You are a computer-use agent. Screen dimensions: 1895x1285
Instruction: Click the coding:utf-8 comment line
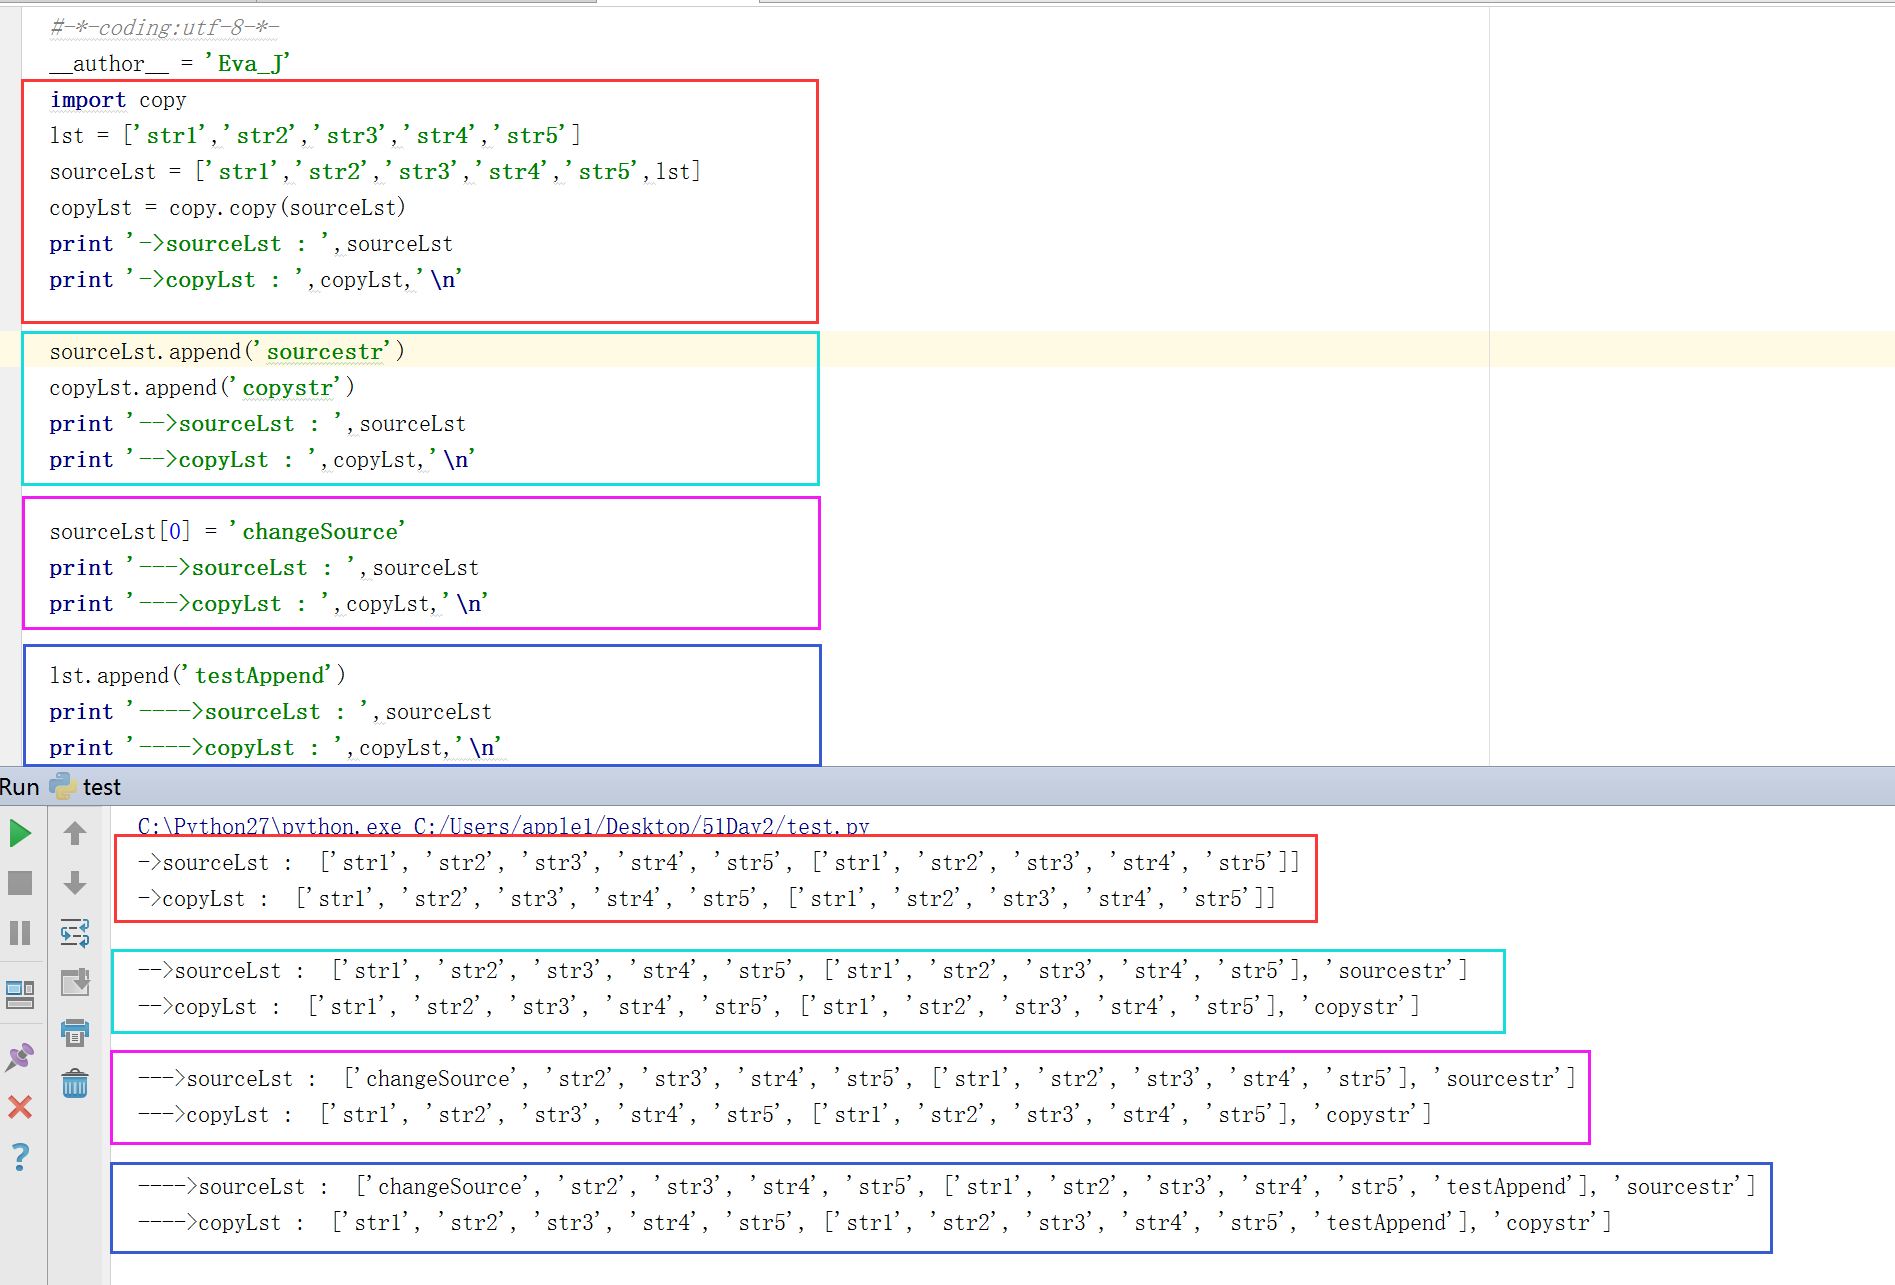click(x=164, y=28)
